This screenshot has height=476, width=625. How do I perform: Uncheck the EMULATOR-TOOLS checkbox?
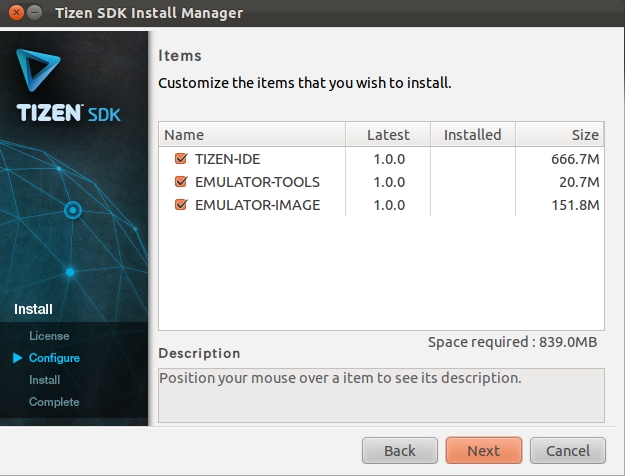181,182
